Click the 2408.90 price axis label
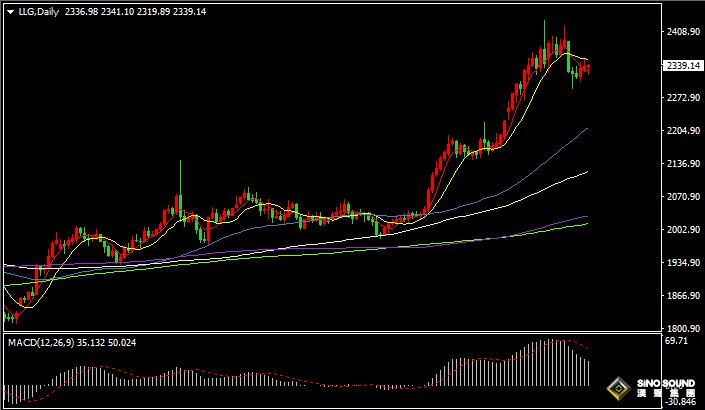This screenshot has width=705, height=410. point(682,32)
